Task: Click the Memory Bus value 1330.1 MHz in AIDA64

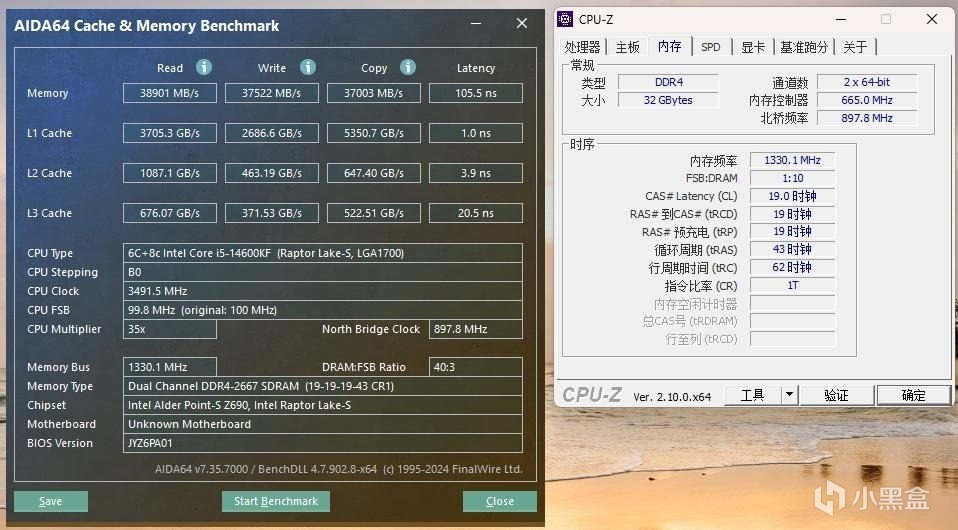Action: [170, 367]
